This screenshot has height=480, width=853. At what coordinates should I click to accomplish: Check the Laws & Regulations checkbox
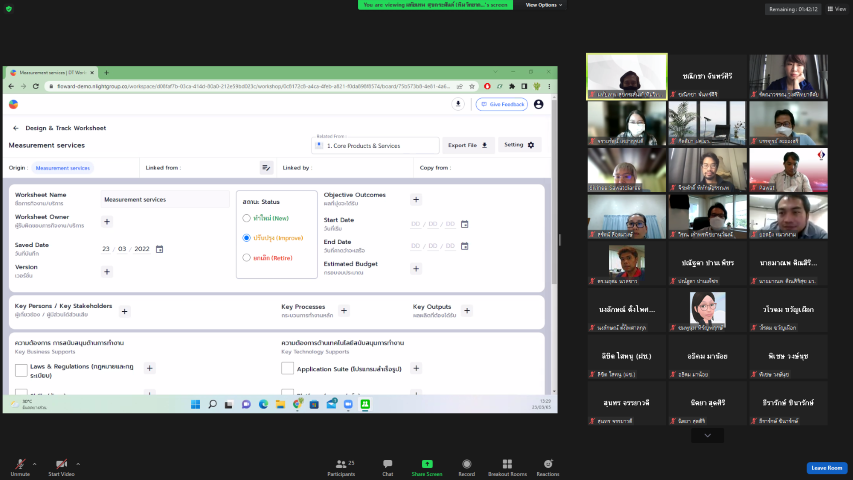point(21,371)
